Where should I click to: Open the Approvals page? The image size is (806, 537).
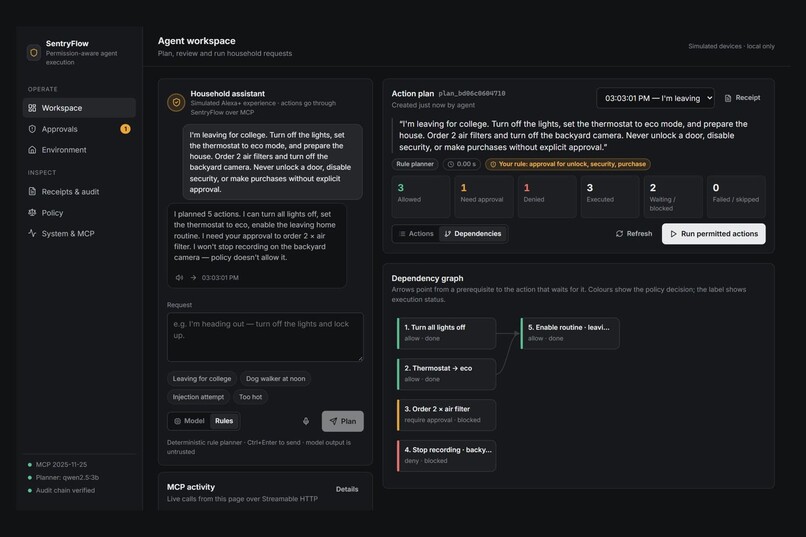pos(79,129)
